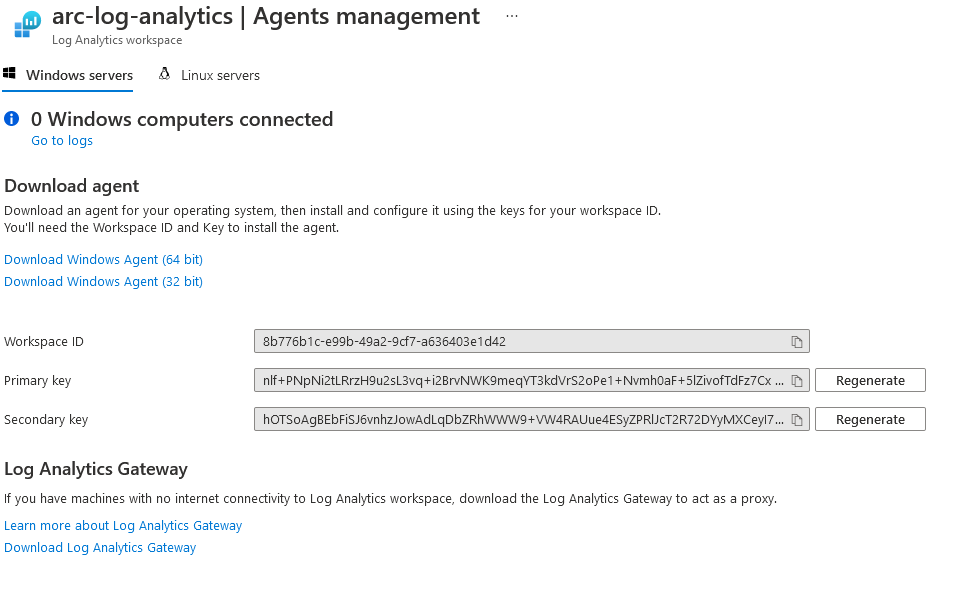The height and width of the screenshot is (599, 954).
Task: Select the Secondary key field
Action: click(x=532, y=420)
